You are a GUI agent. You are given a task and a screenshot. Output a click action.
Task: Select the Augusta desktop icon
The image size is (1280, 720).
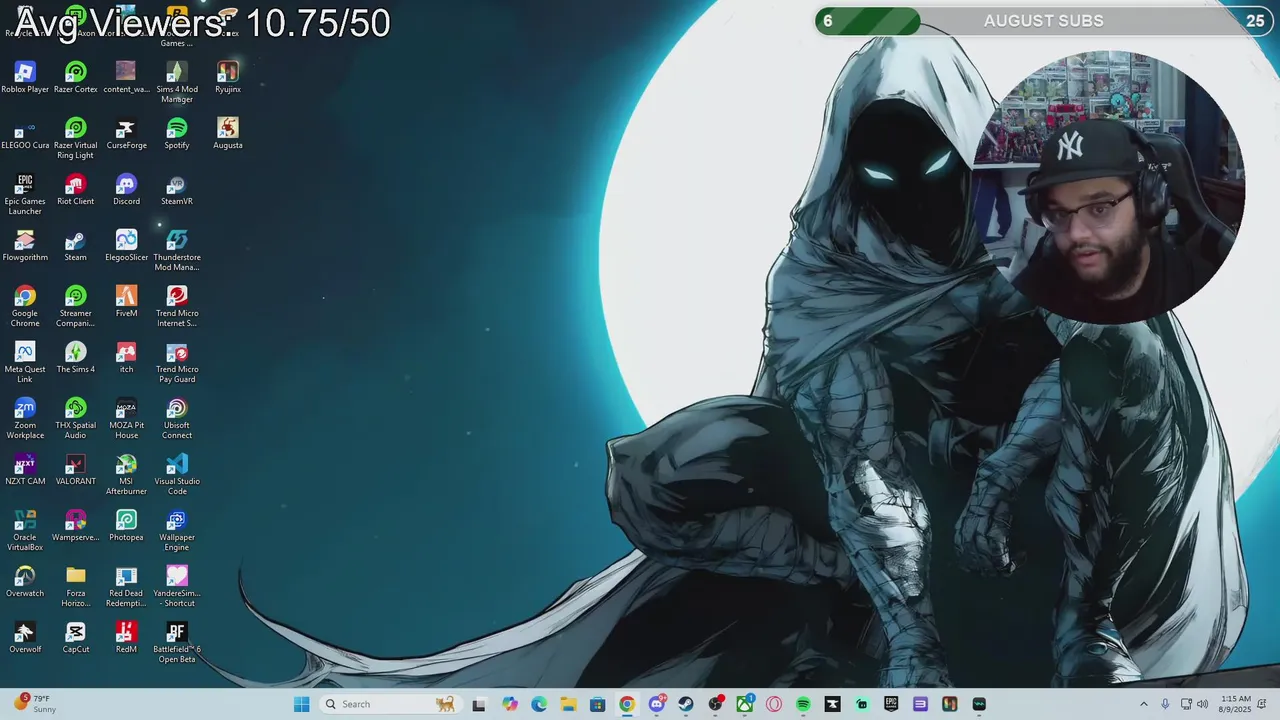[227, 134]
